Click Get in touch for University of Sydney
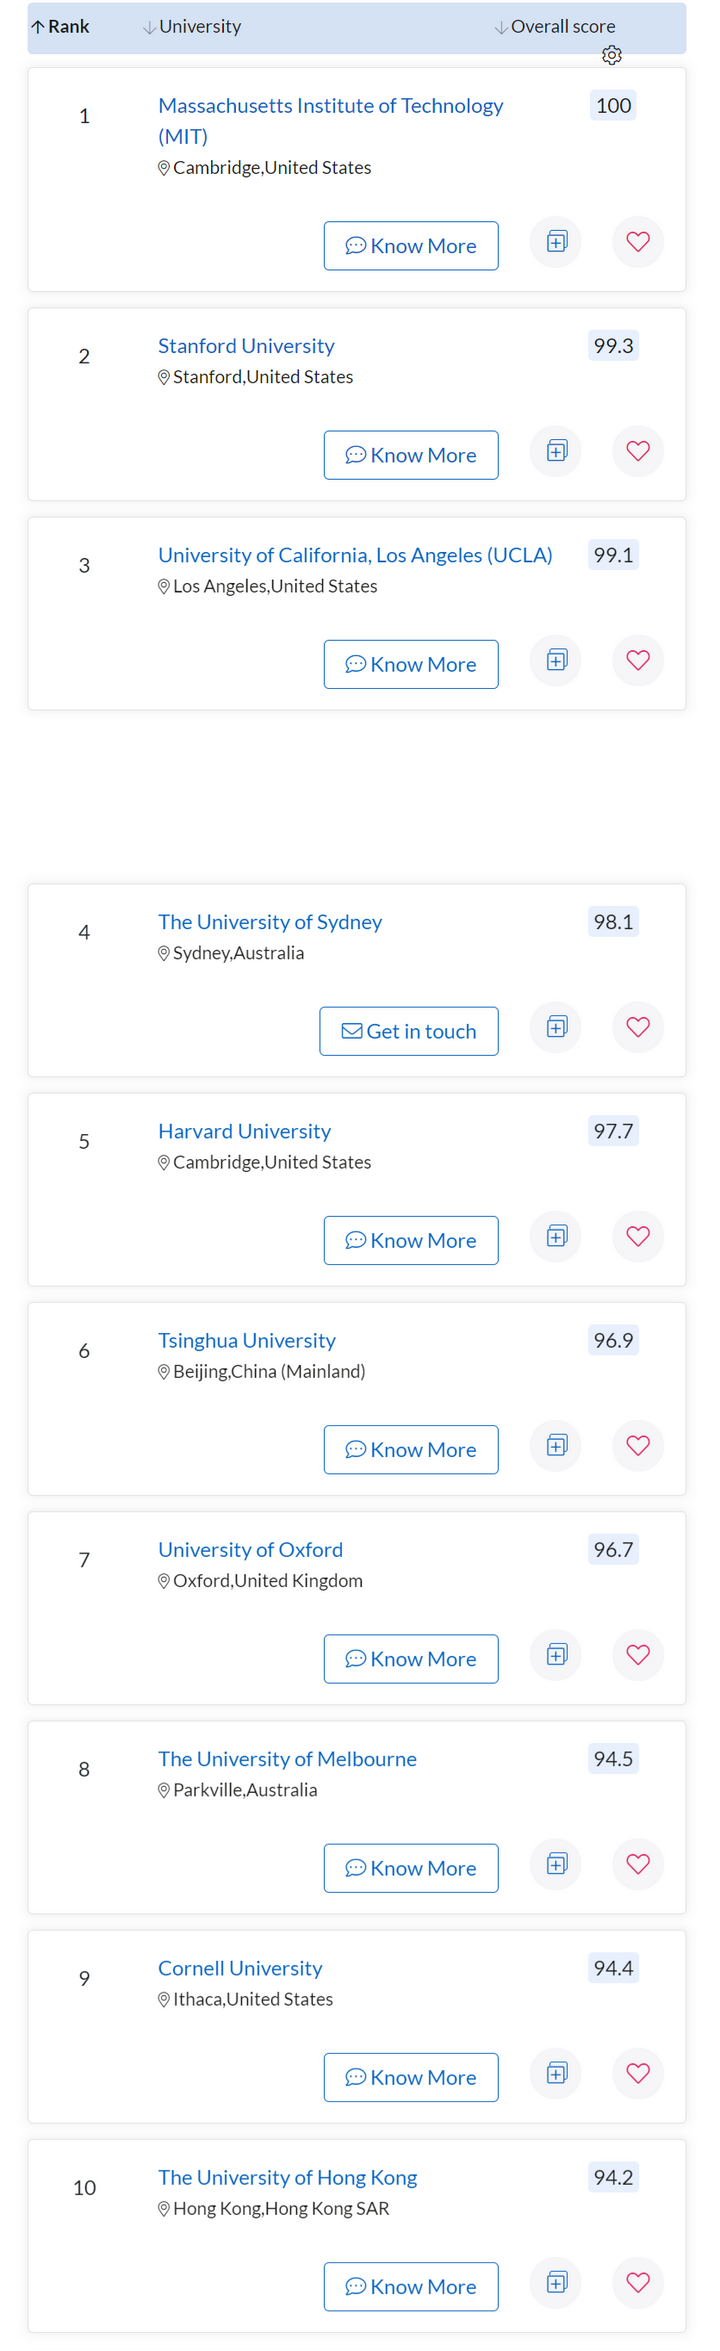Screen dimensions: 720x2351 [409, 1031]
